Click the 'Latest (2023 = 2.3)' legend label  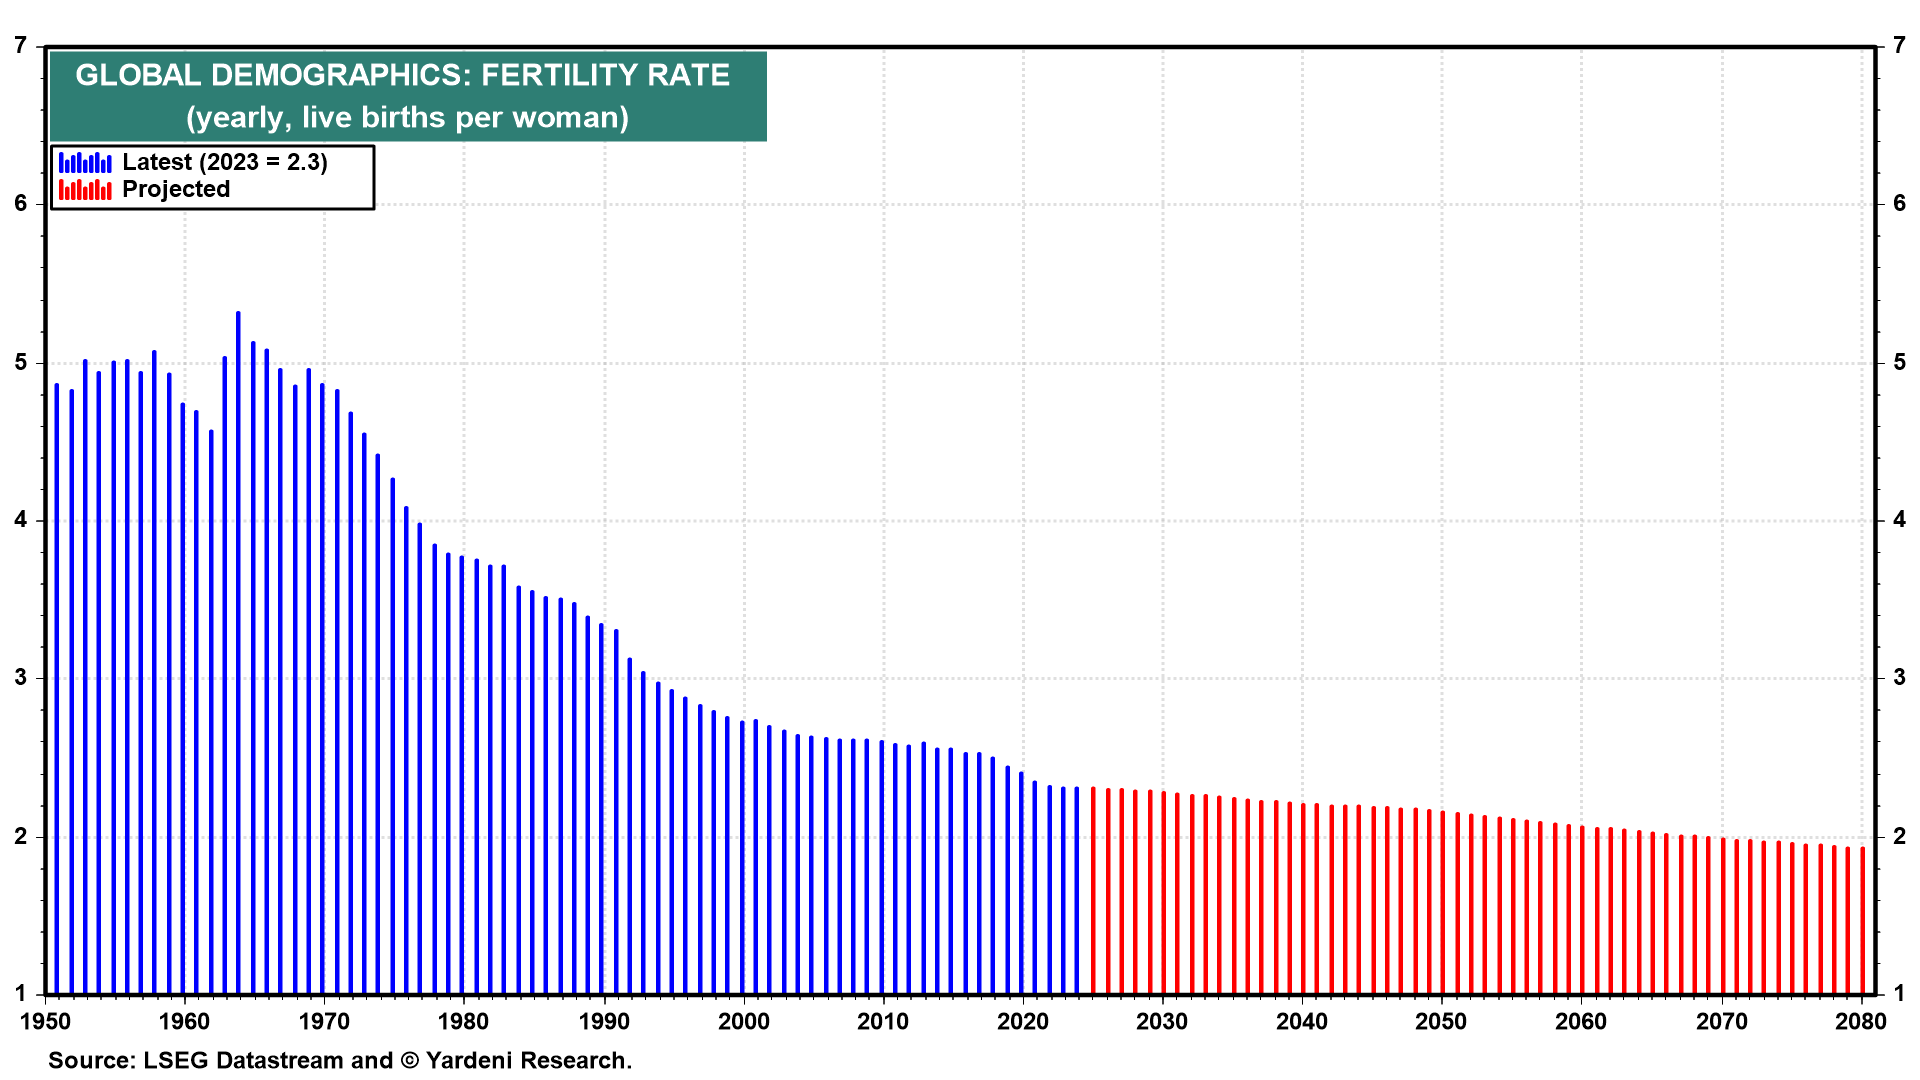tap(225, 162)
